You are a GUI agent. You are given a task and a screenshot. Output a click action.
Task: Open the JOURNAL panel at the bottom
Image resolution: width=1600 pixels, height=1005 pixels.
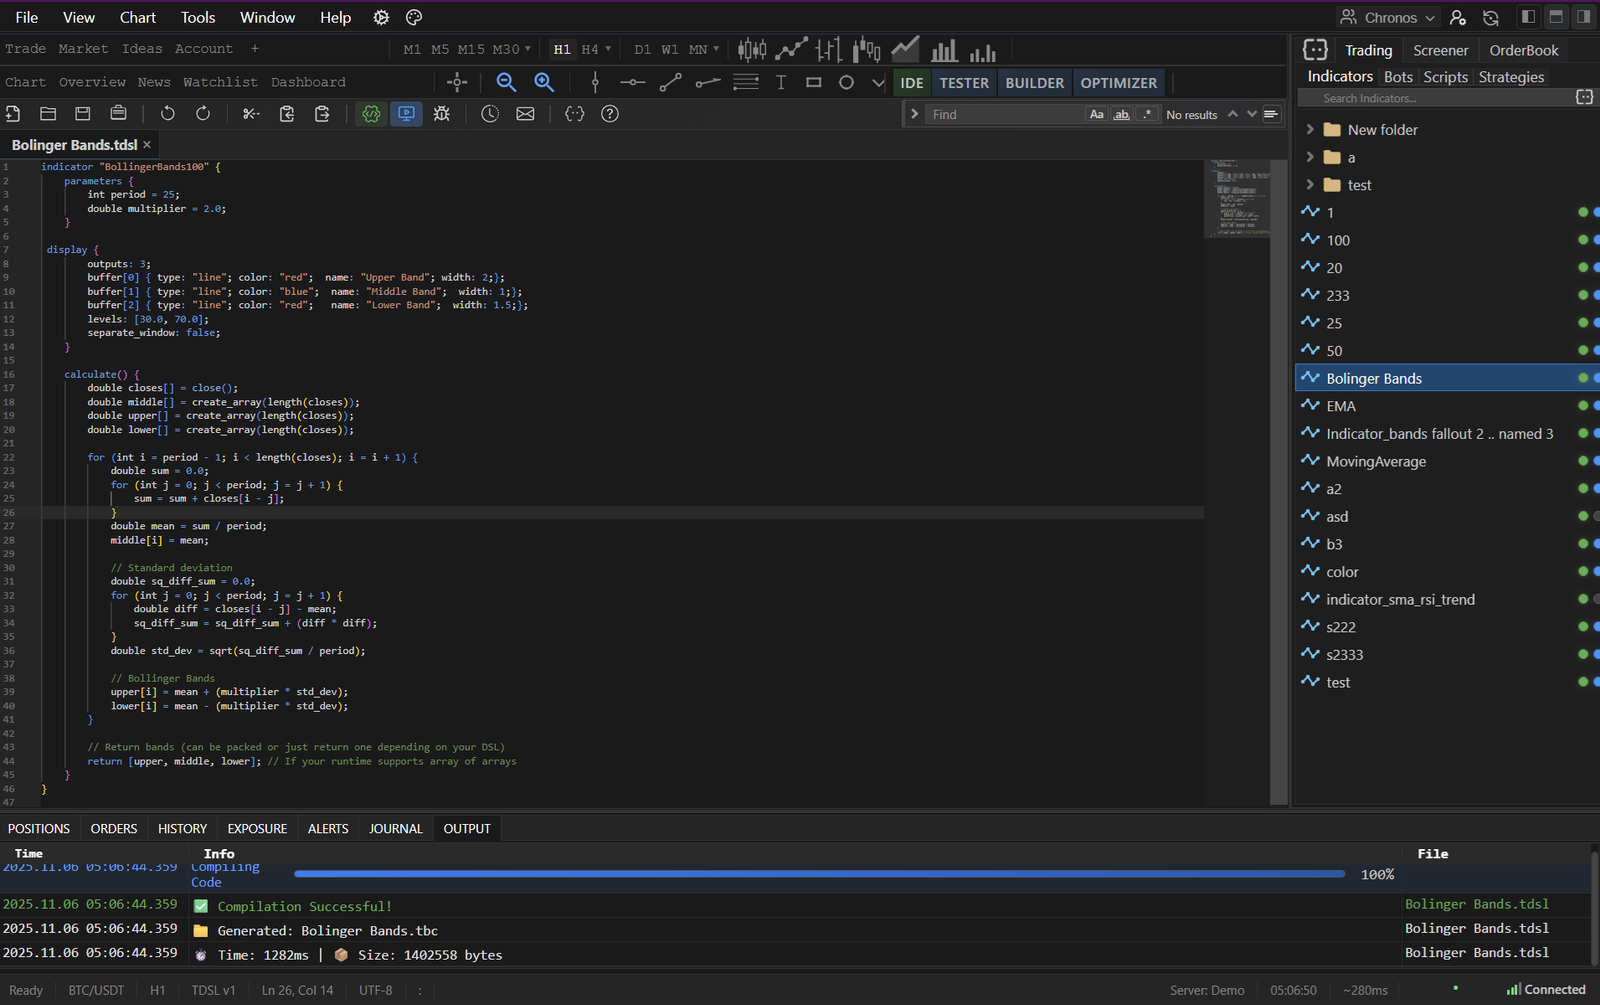point(396,828)
